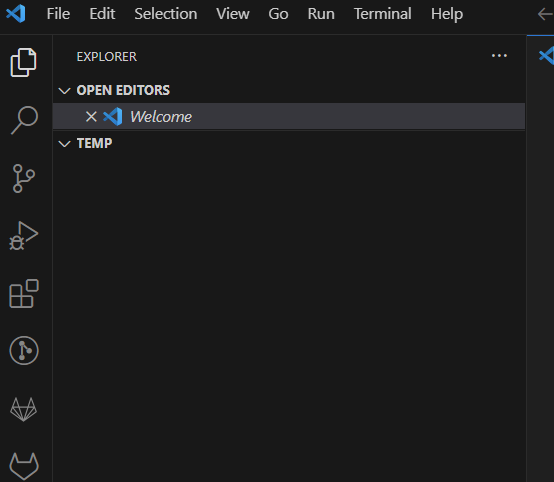Click the VS Code icon beside Welcome
554x482 pixels.
click(x=113, y=117)
